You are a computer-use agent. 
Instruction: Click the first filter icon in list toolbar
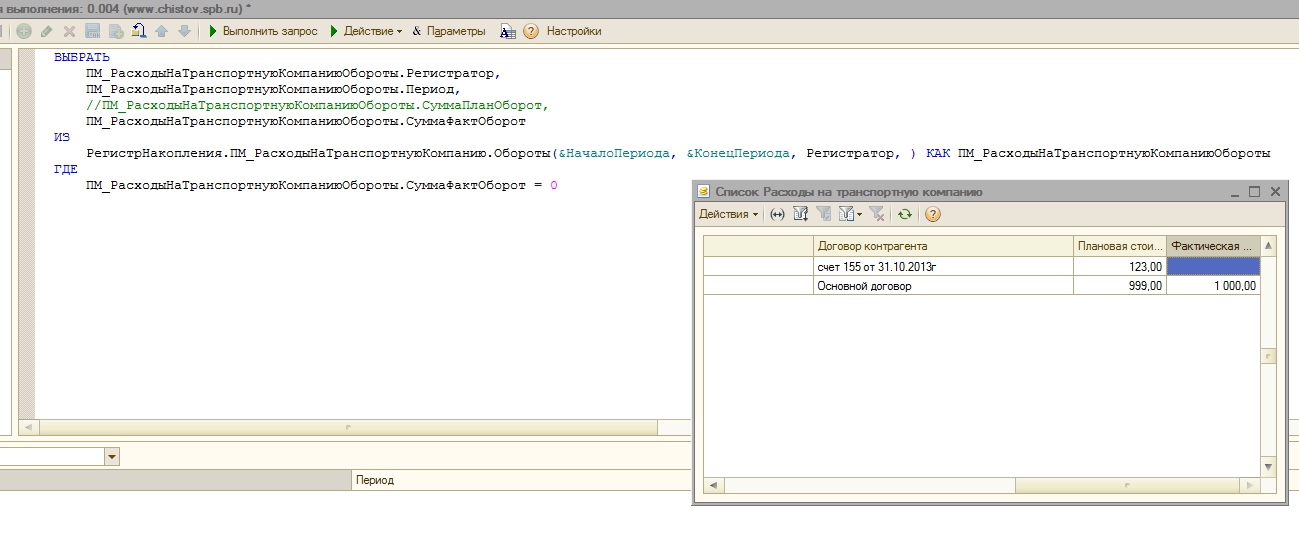(x=800, y=214)
